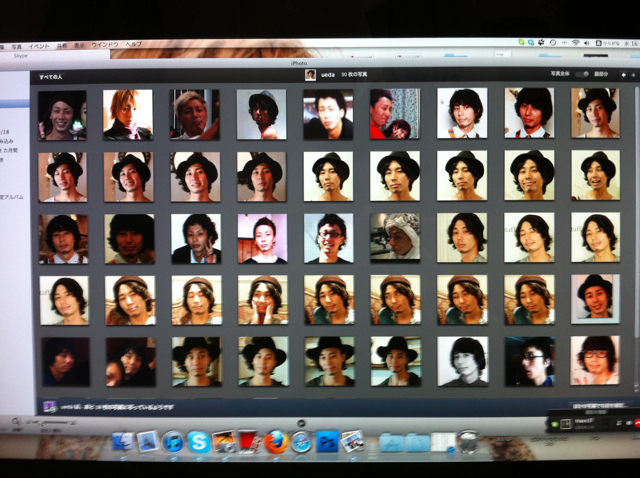Select the hands-on-cheeks photo in fourth row

263,300
